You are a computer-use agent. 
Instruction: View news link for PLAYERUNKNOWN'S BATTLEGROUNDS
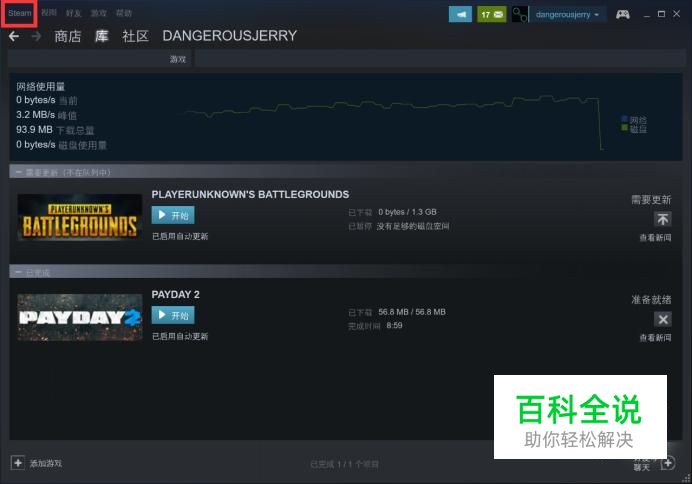pyautogui.click(x=655, y=238)
